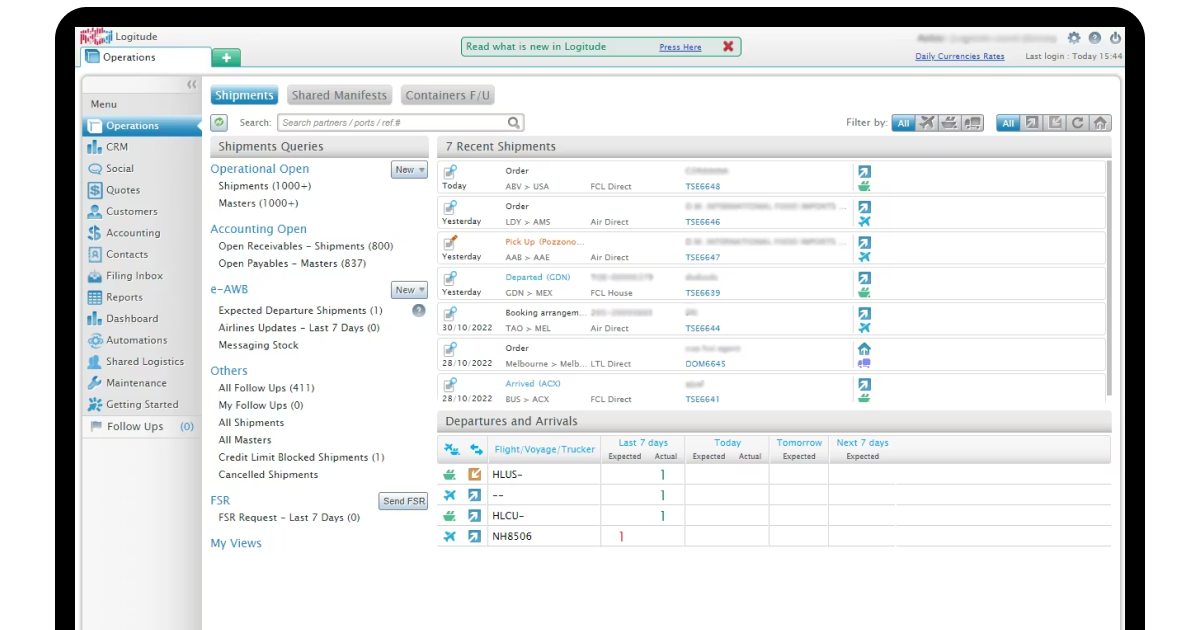The height and width of the screenshot is (630, 1200).
Task: Filter by import arrow icon
Action: tap(1055, 123)
